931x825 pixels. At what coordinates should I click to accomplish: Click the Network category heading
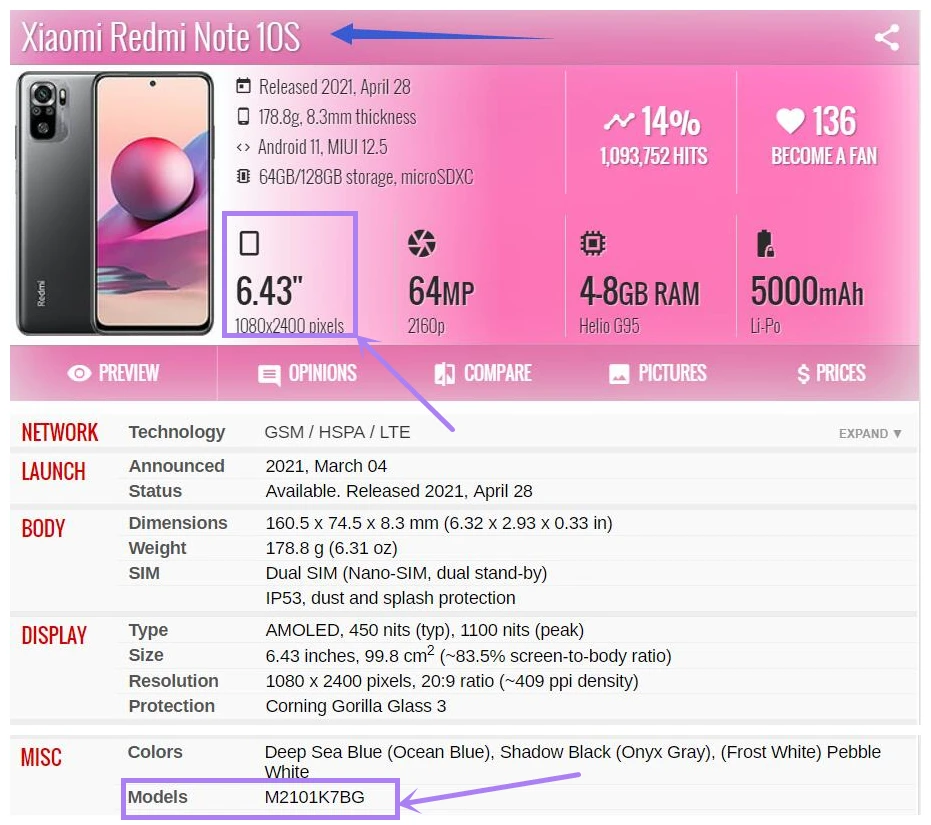click(x=59, y=432)
